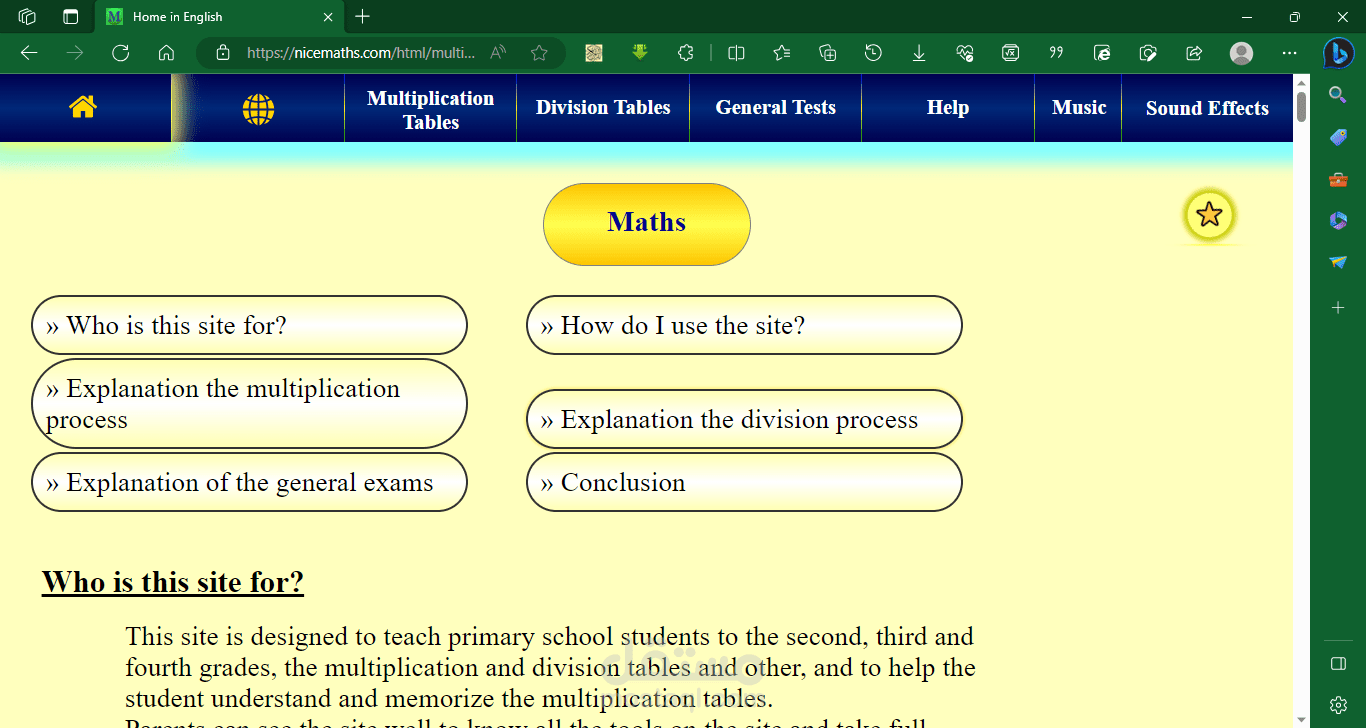Open the Workspaces icon in title bar
The image size is (1366, 728).
coord(27,16)
